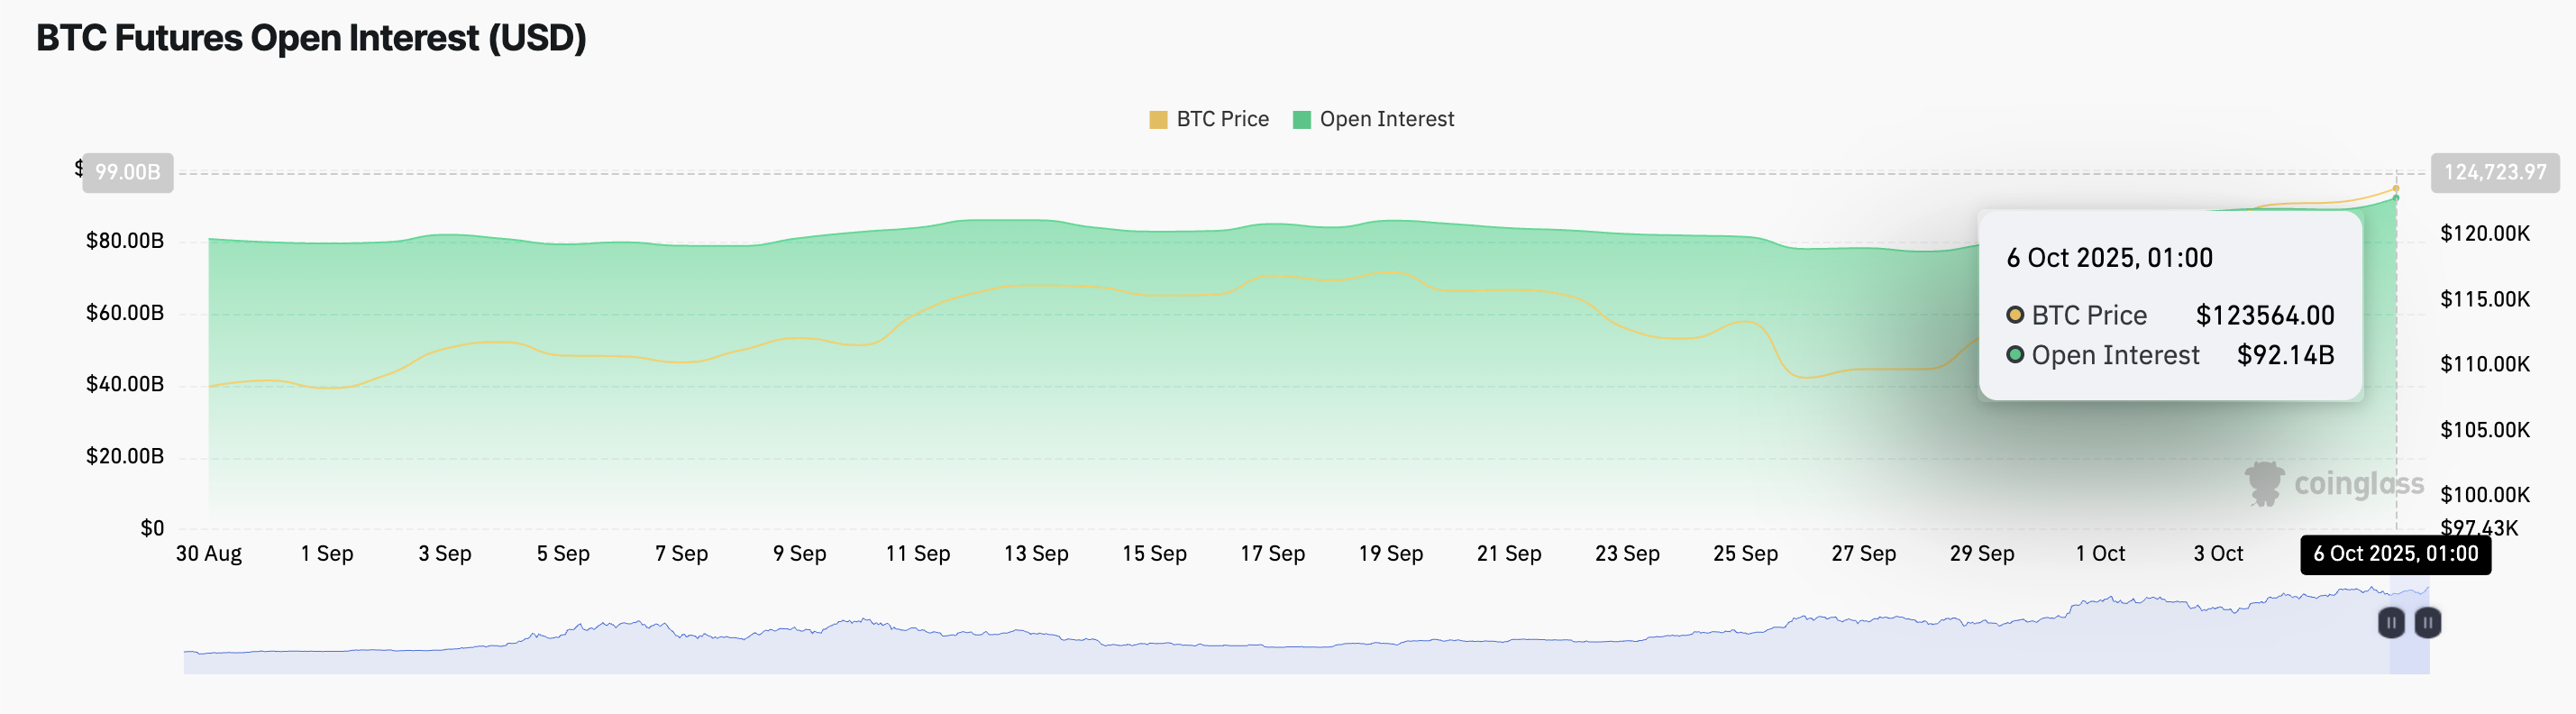Click the yellow BTC Price tooltip marker
The width and height of the screenshot is (2576, 714).
(x=2015, y=315)
